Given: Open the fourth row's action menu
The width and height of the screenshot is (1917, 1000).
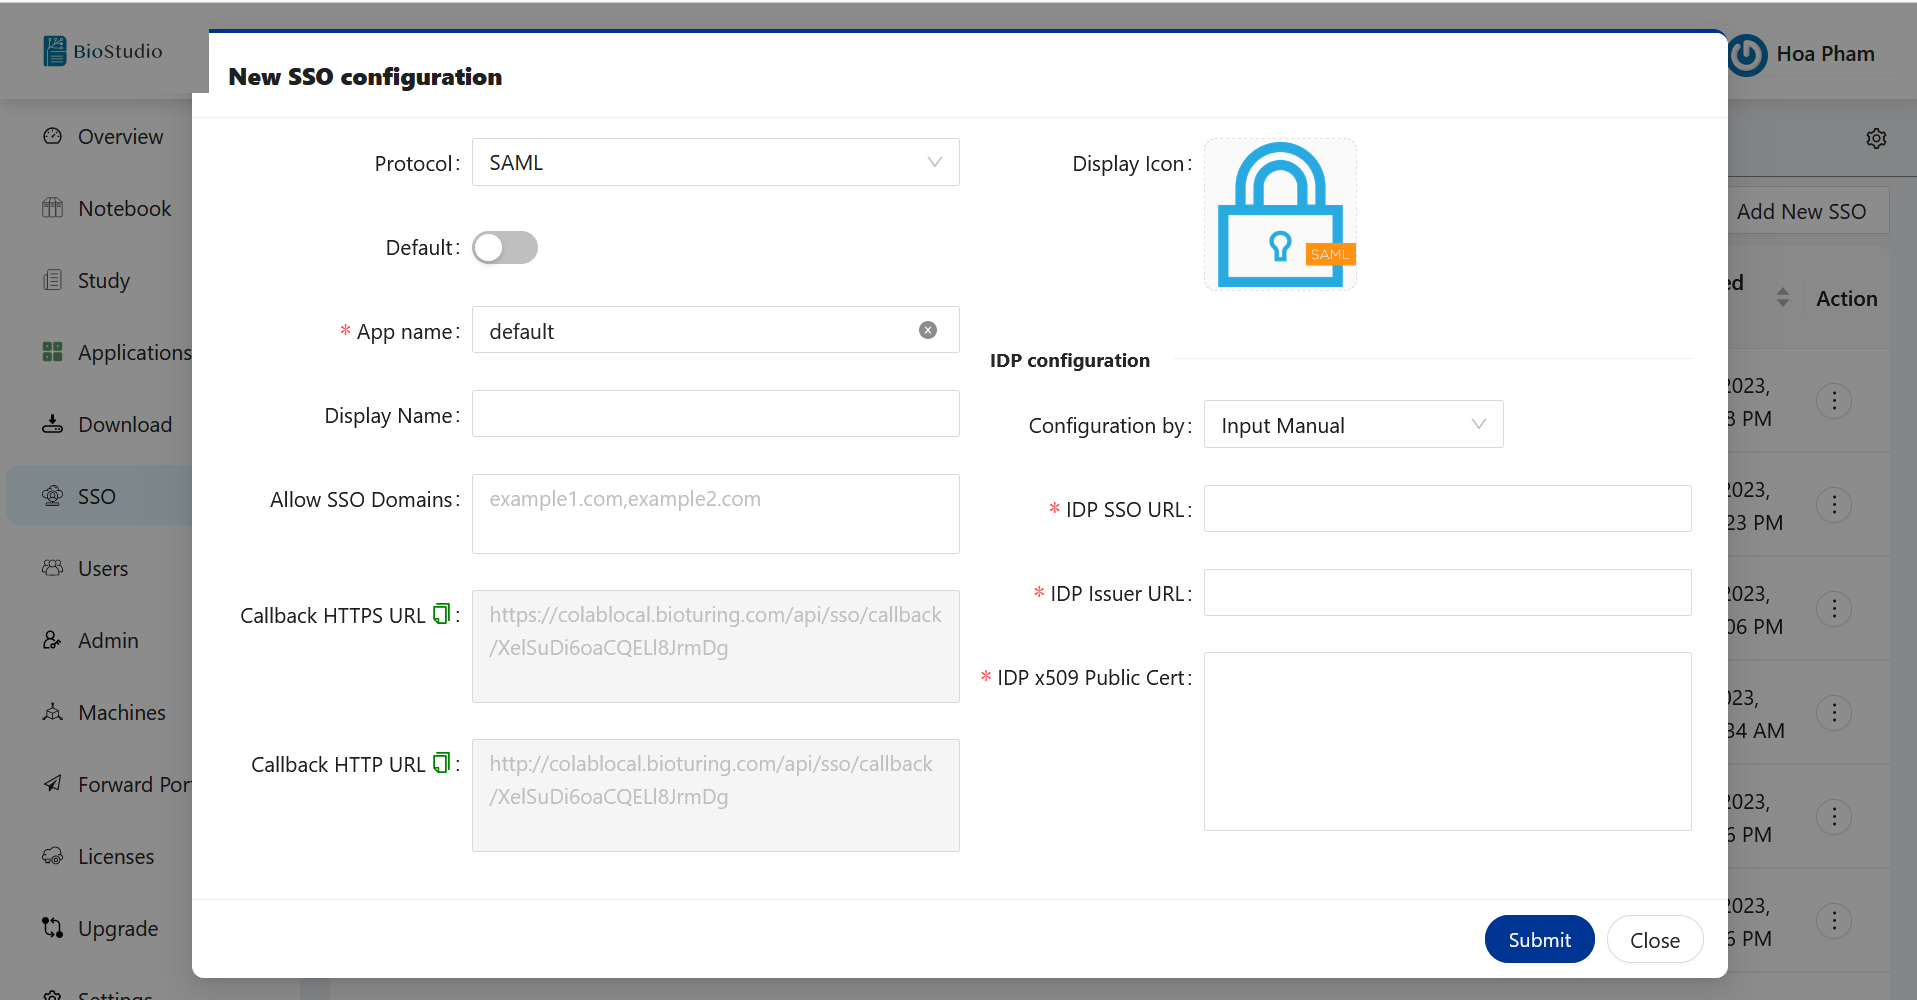Looking at the screenshot, I should (x=1834, y=713).
